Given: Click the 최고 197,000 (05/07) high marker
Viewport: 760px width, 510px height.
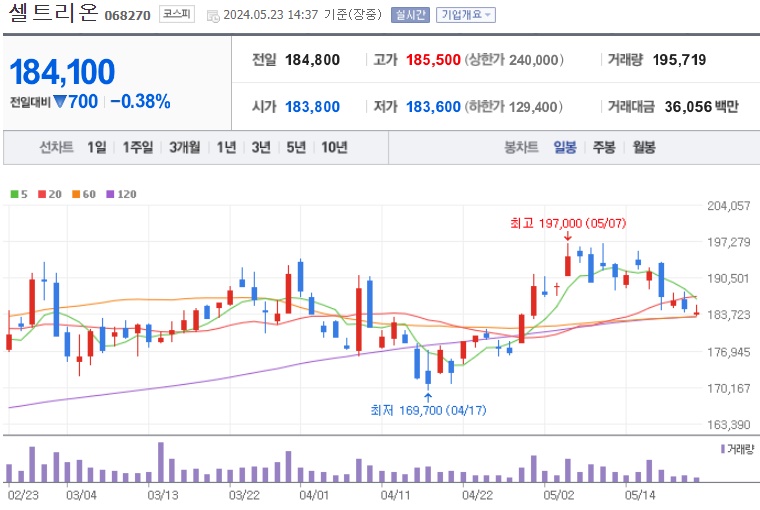Looking at the screenshot, I should 568,223.
